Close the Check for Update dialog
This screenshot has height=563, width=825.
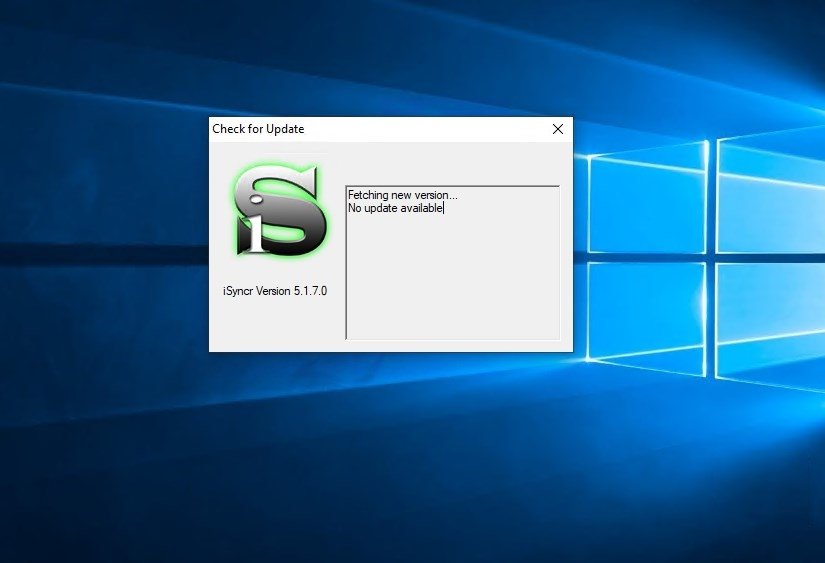(558, 129)
